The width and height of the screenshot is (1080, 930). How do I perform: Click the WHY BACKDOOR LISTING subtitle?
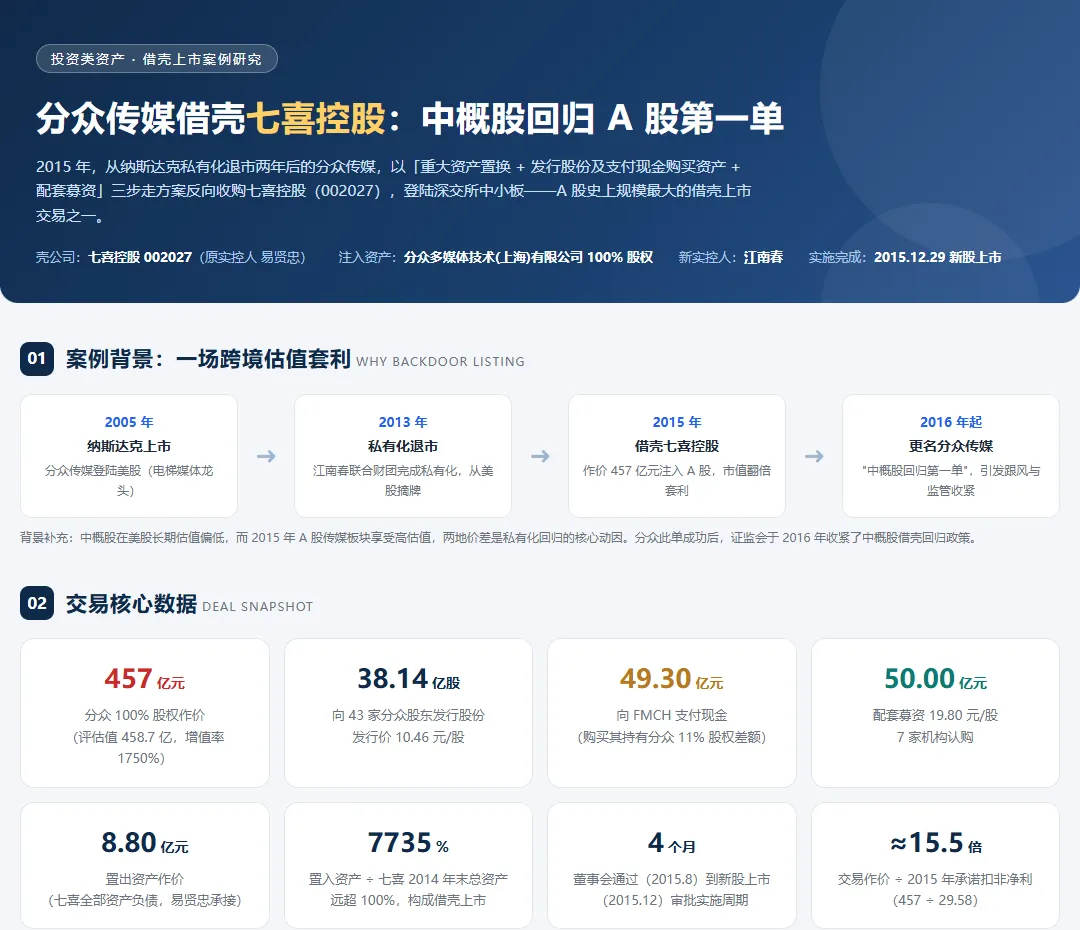[440, 362]
